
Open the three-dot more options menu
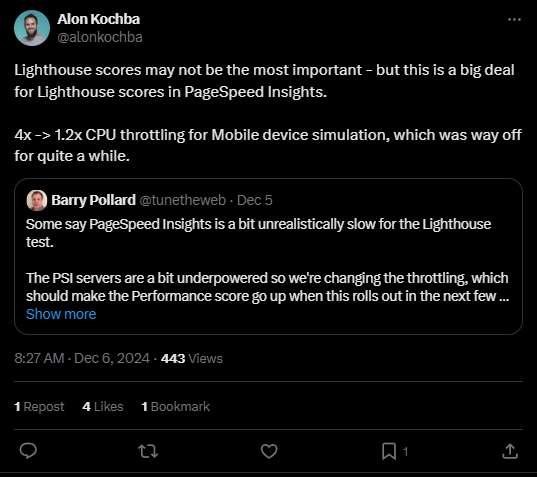[514, 20]
